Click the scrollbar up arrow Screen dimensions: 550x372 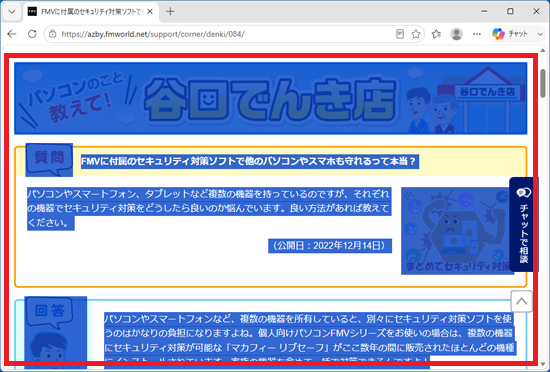pos(543,50)
